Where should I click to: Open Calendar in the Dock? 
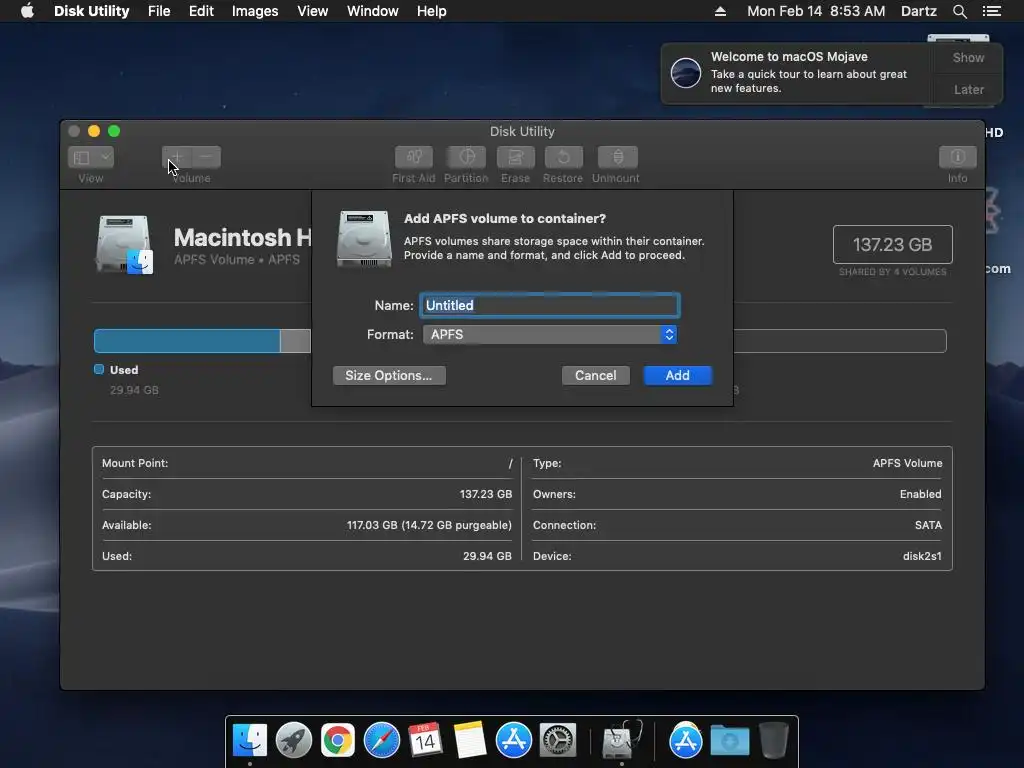pyautogui.click(x=425, y=741)
